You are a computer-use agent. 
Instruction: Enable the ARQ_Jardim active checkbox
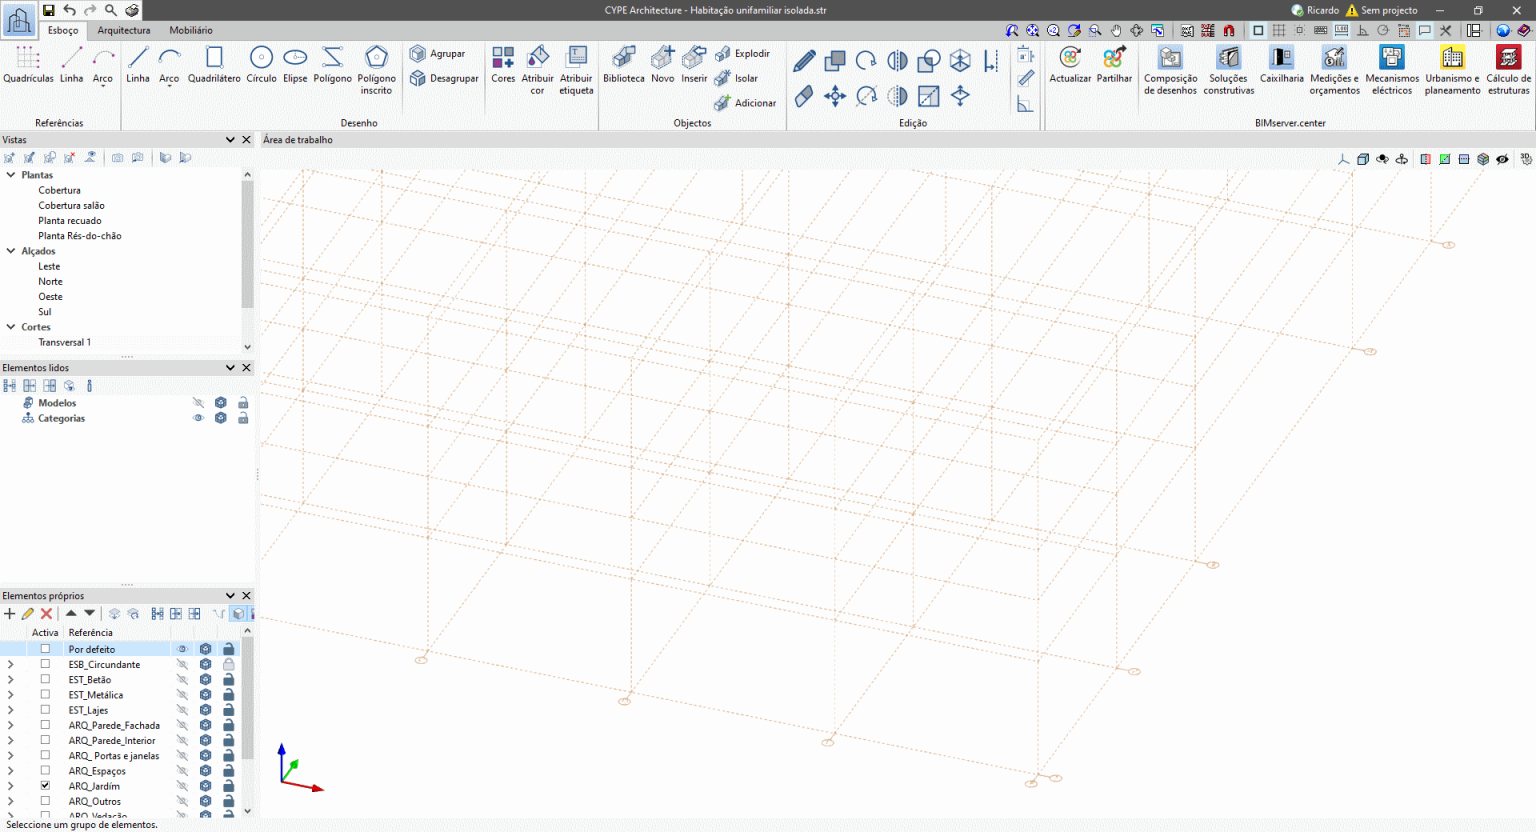pos(45,786)
